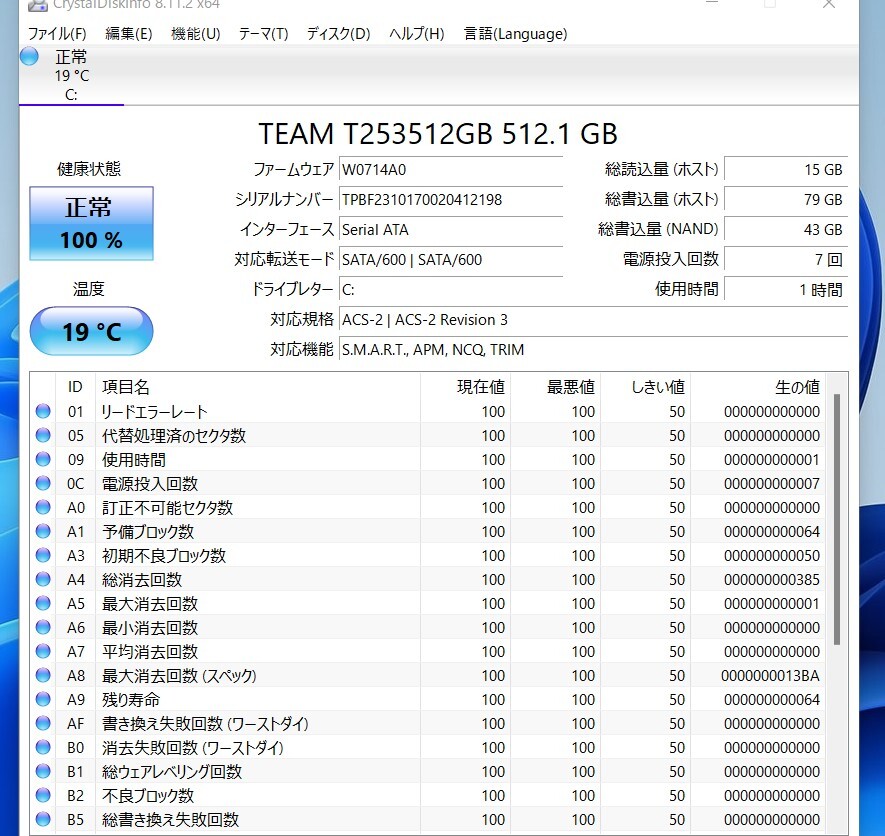Click raw value 000000000385

pos(772,580)
